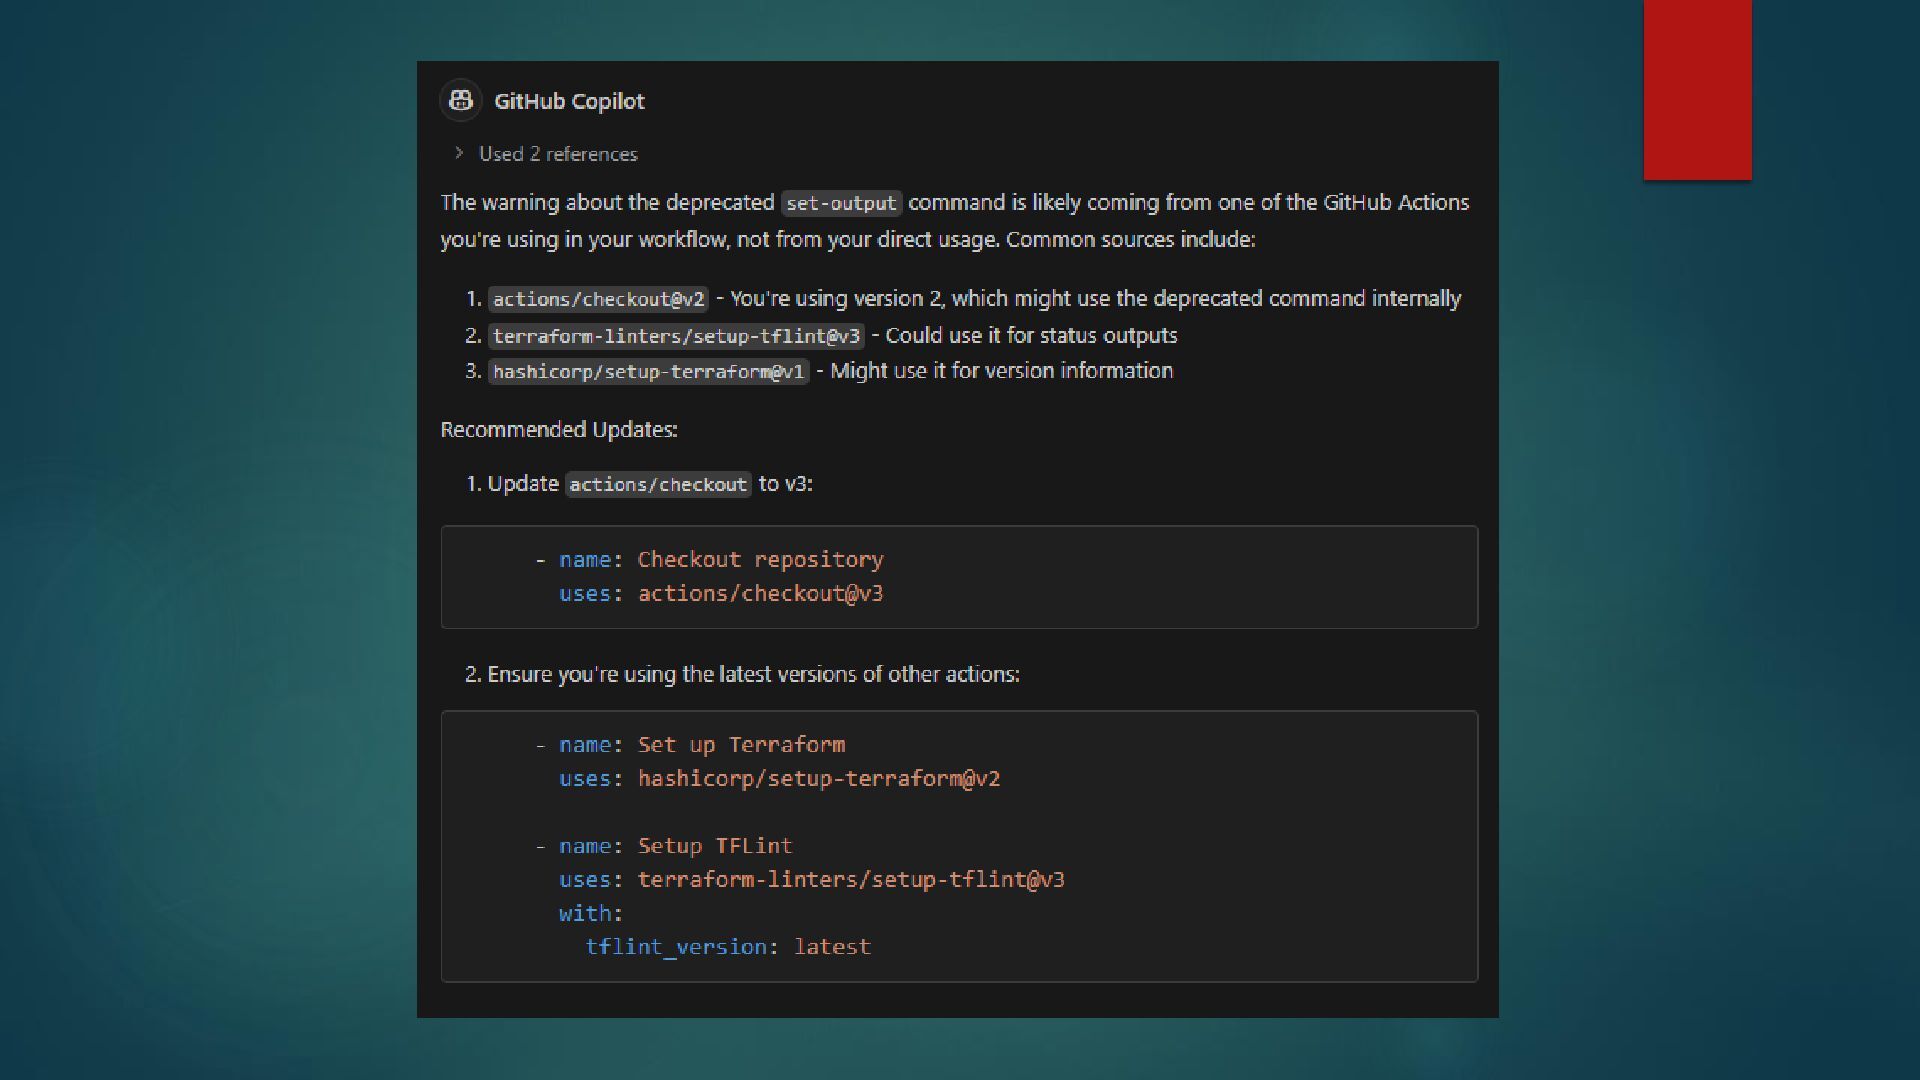Click uses: hashicorp/setup-terraform@v2 code line
The height and width of the screenshot is (1080, 1920).
click(780, 779)
